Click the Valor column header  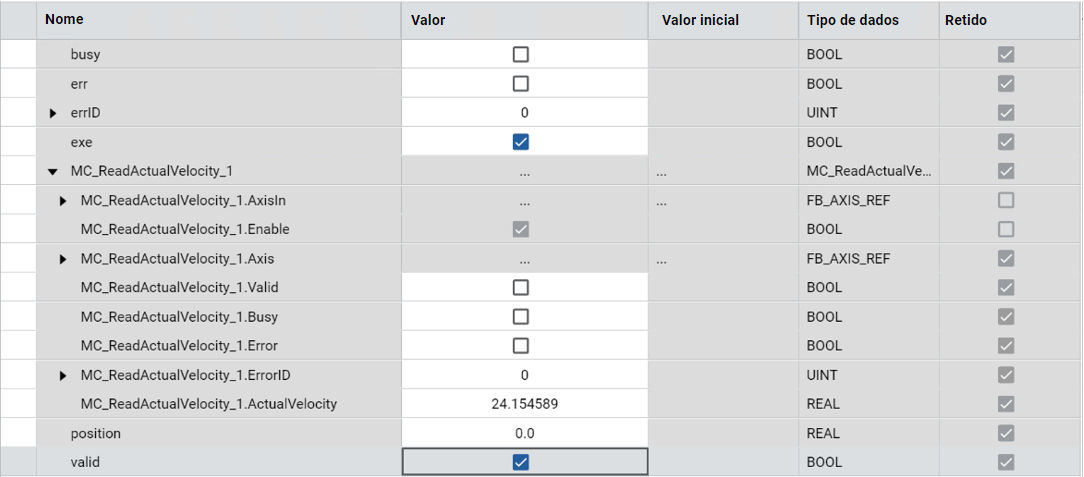point(428,20)
